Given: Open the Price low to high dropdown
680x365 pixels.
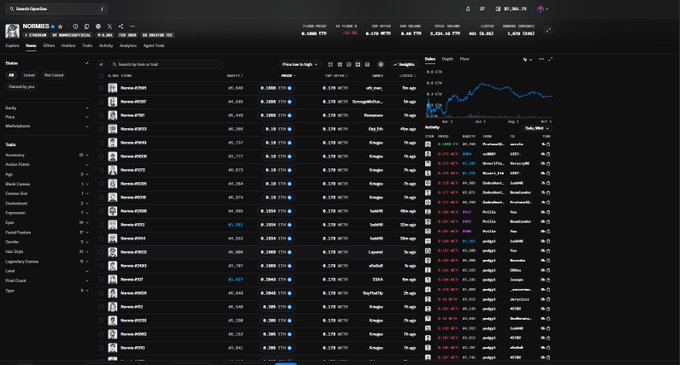Looking at the screenshot, I should pos(300,64).
